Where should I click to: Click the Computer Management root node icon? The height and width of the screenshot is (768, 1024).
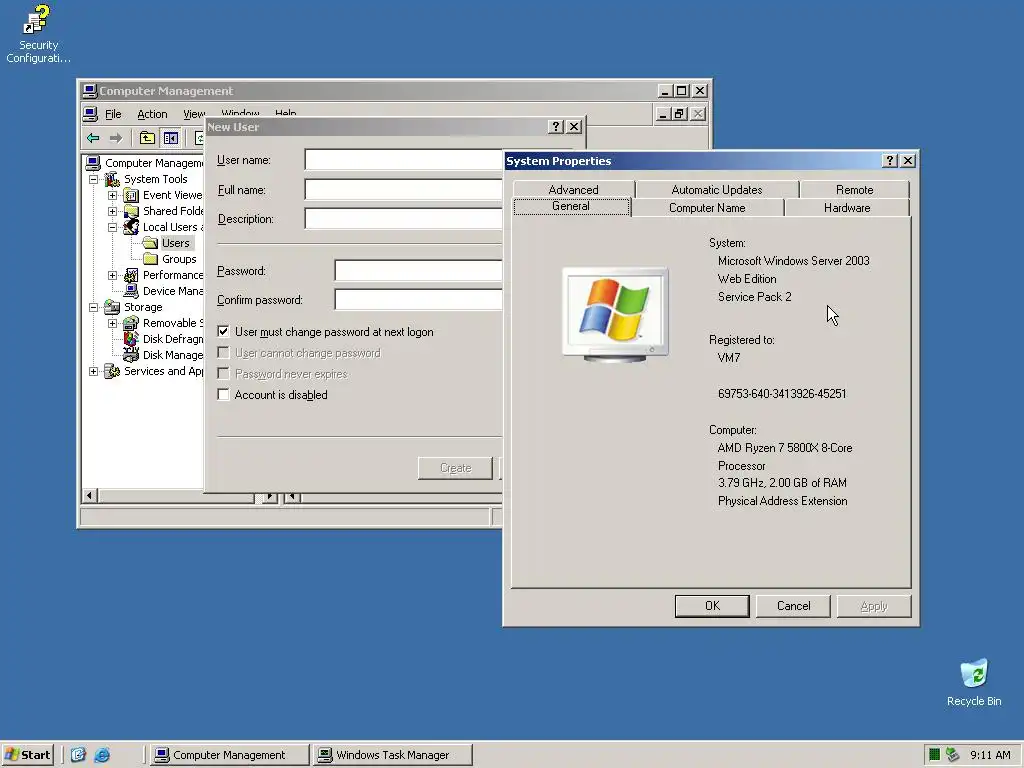tap(93, 163)
